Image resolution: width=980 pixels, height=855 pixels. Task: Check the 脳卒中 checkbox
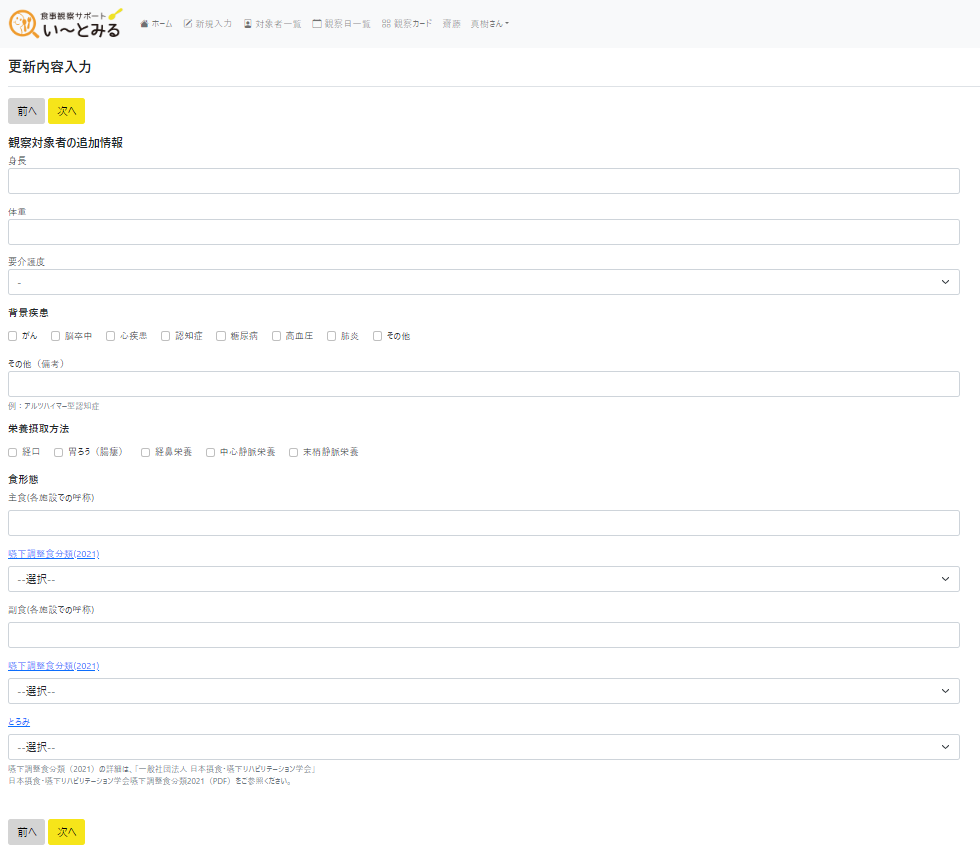coord(56,336)
